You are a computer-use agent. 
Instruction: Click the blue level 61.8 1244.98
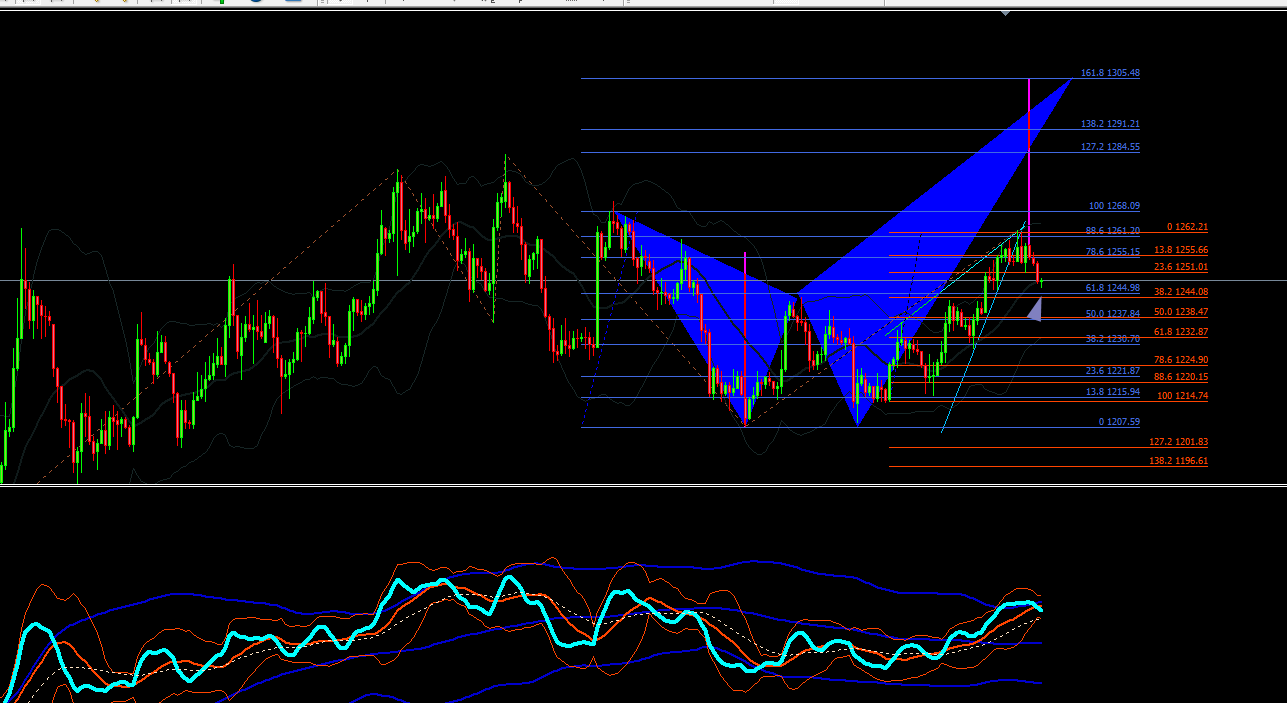1112,288
